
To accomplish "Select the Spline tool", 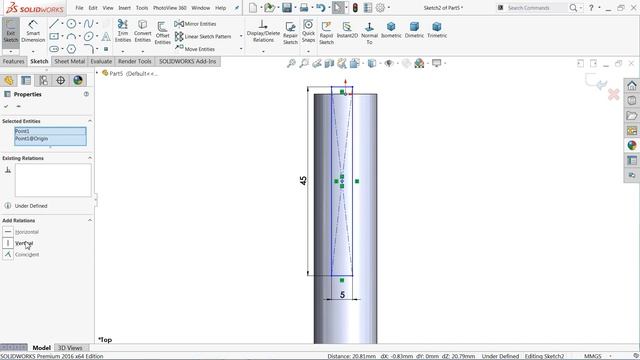I will coord(89,24).
